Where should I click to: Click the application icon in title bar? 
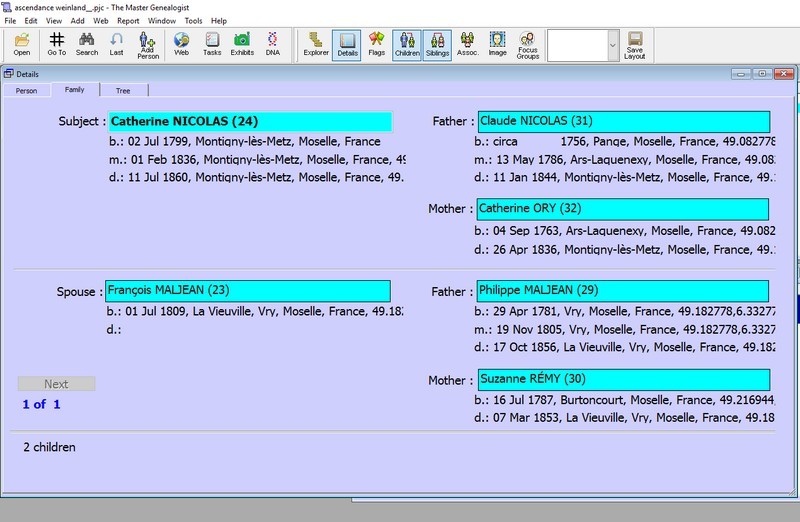click(x=7, y=7)
